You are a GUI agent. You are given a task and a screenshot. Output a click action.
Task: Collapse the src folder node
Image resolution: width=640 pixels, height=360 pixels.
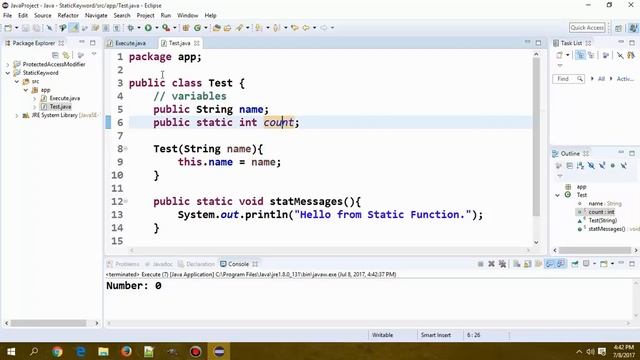click(x=17, y=82)
